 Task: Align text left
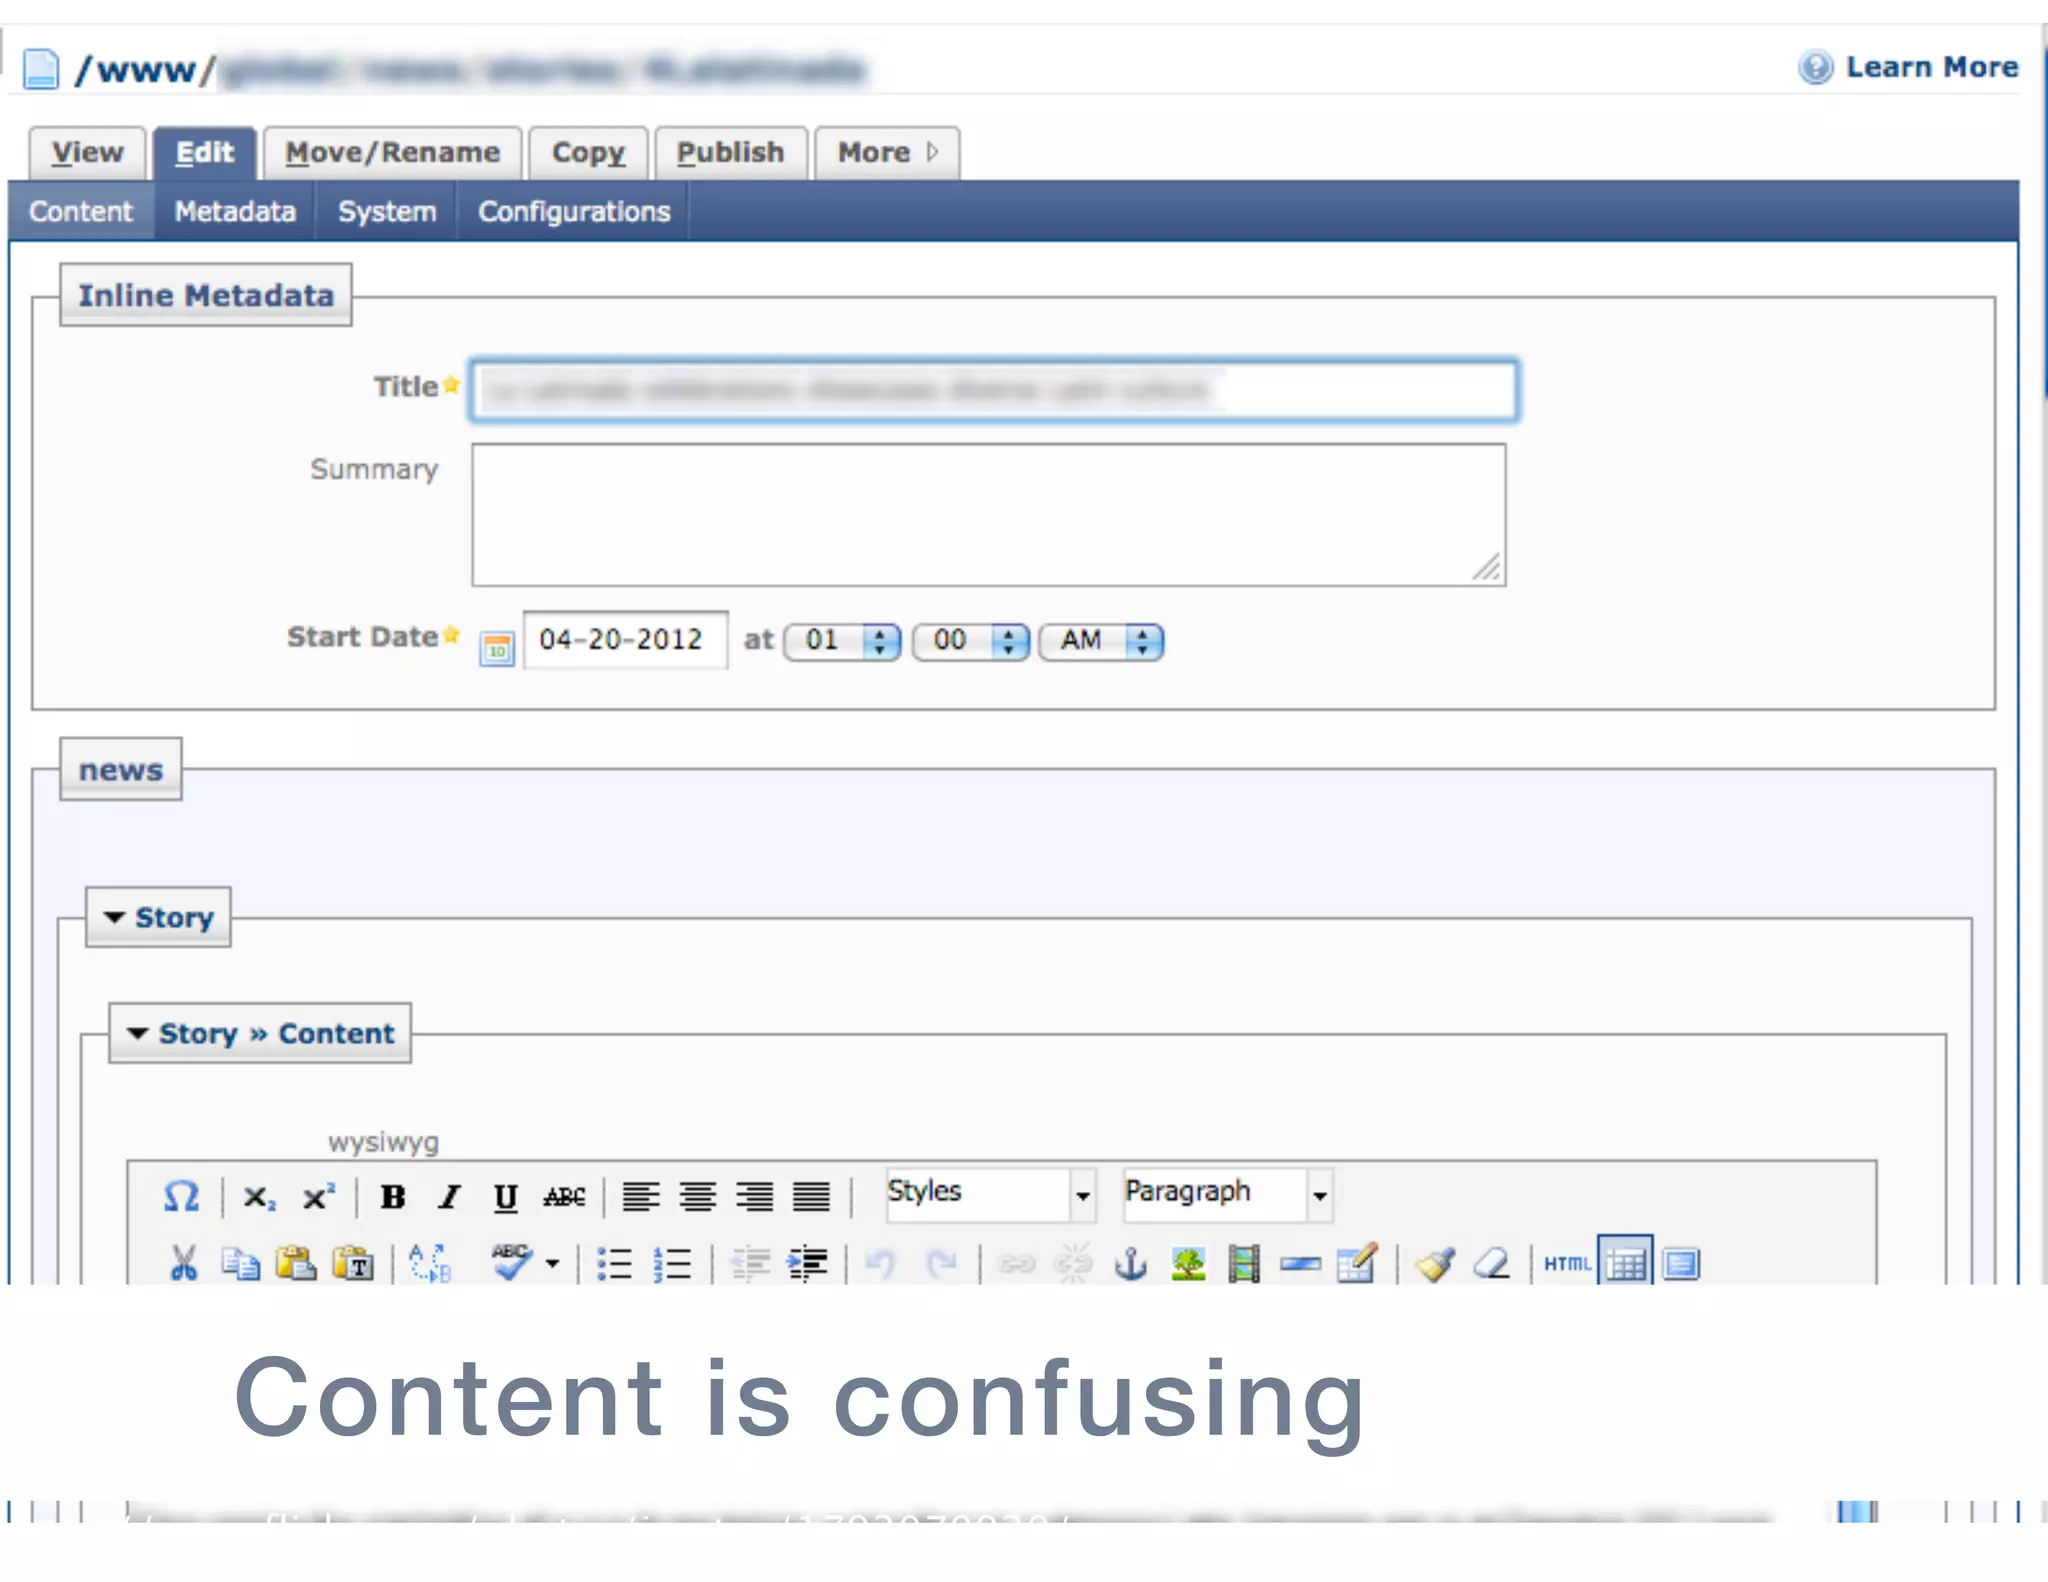(640, 1197)
